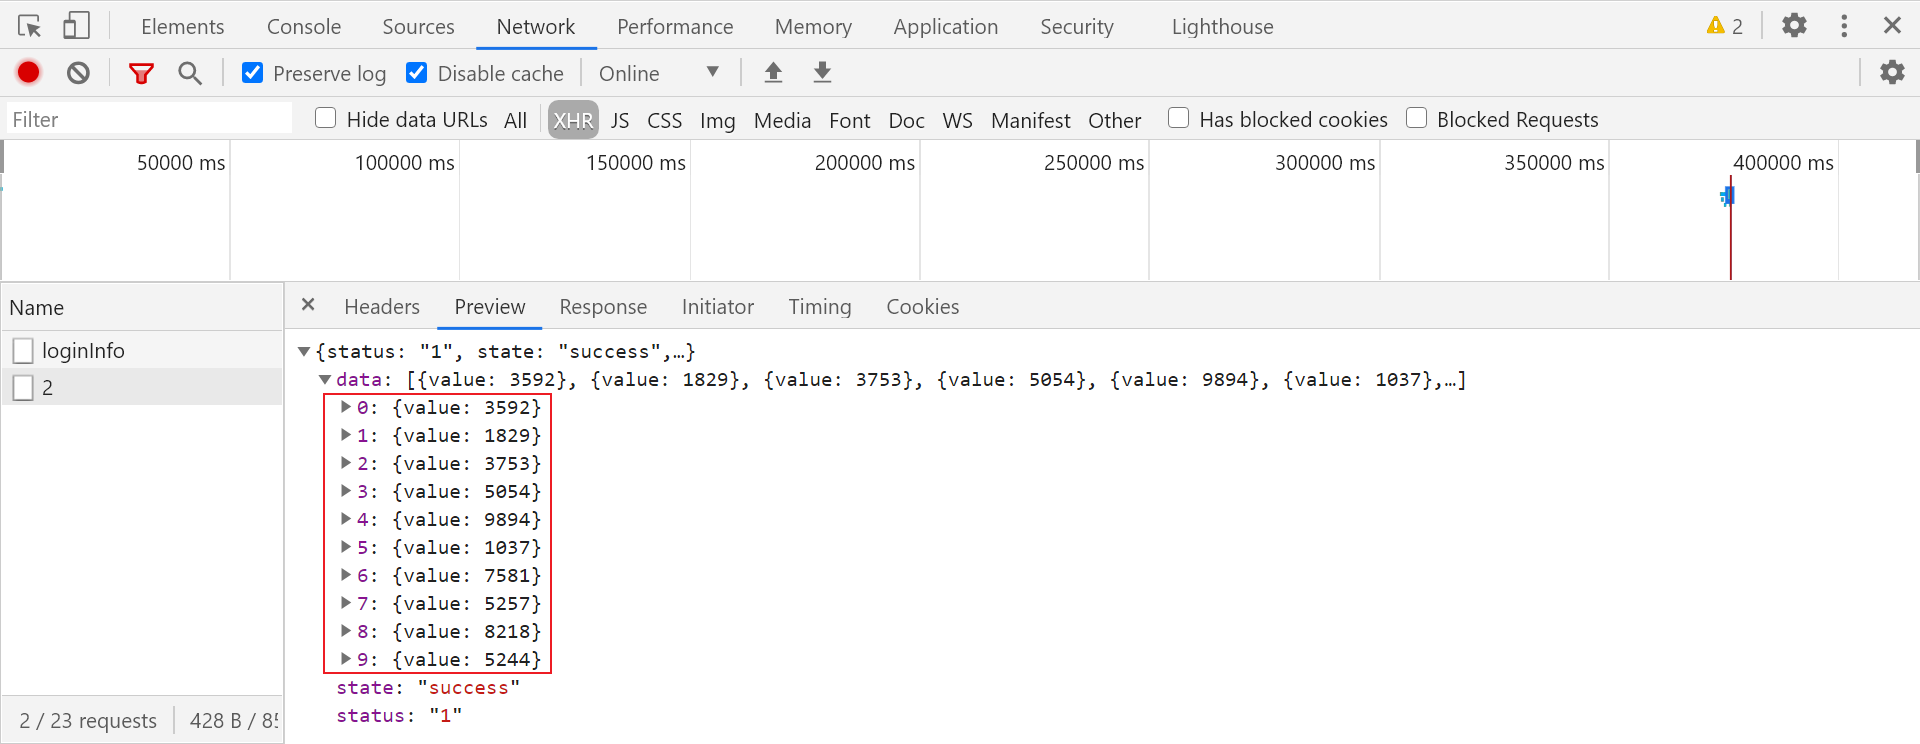Expand item 4 with value 9894

[x=346, y=519]
